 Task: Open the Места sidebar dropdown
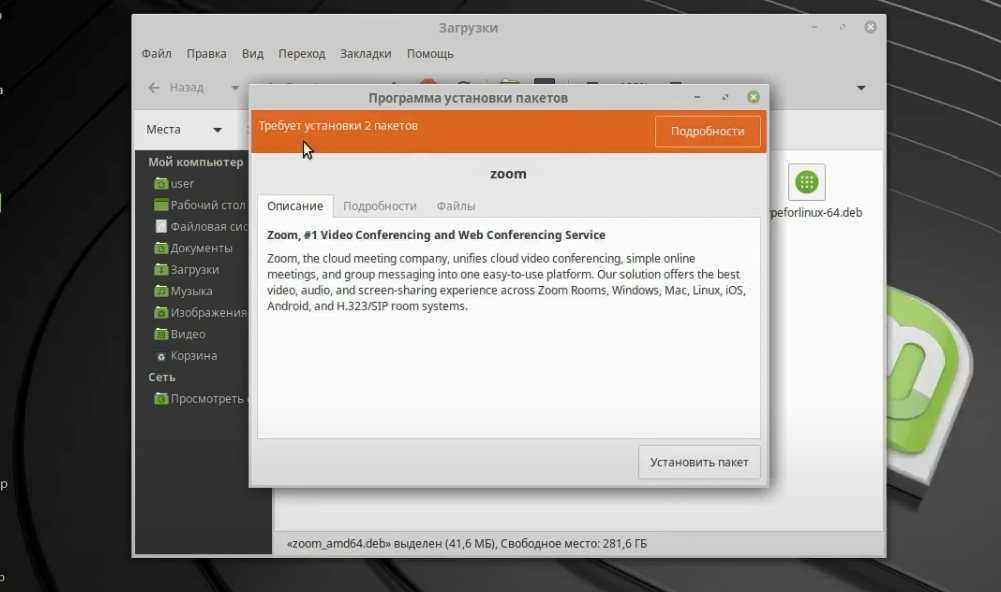pyautogui.click(x=217, y=130)
